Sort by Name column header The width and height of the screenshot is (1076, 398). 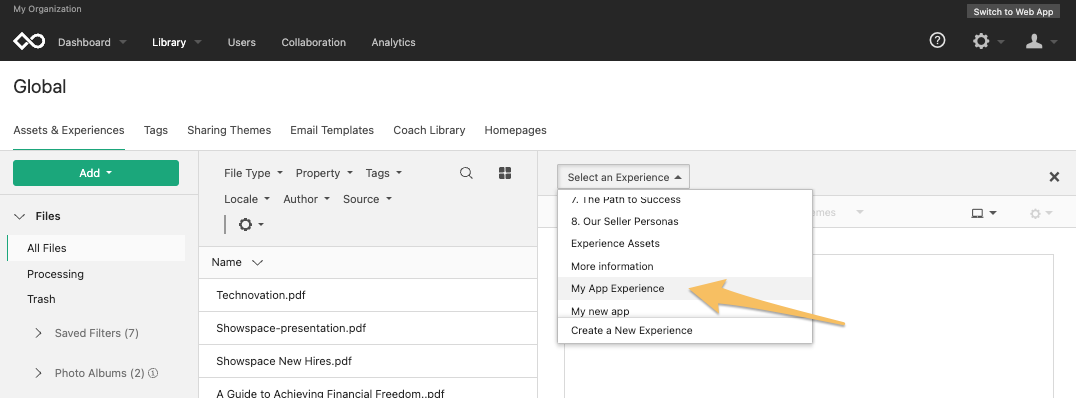click(x=237, y=262)
